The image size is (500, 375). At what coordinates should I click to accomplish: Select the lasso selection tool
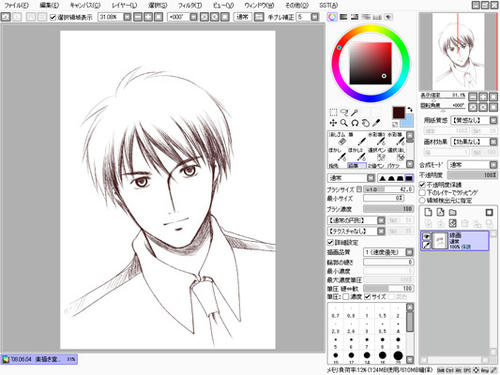point(344,112)
